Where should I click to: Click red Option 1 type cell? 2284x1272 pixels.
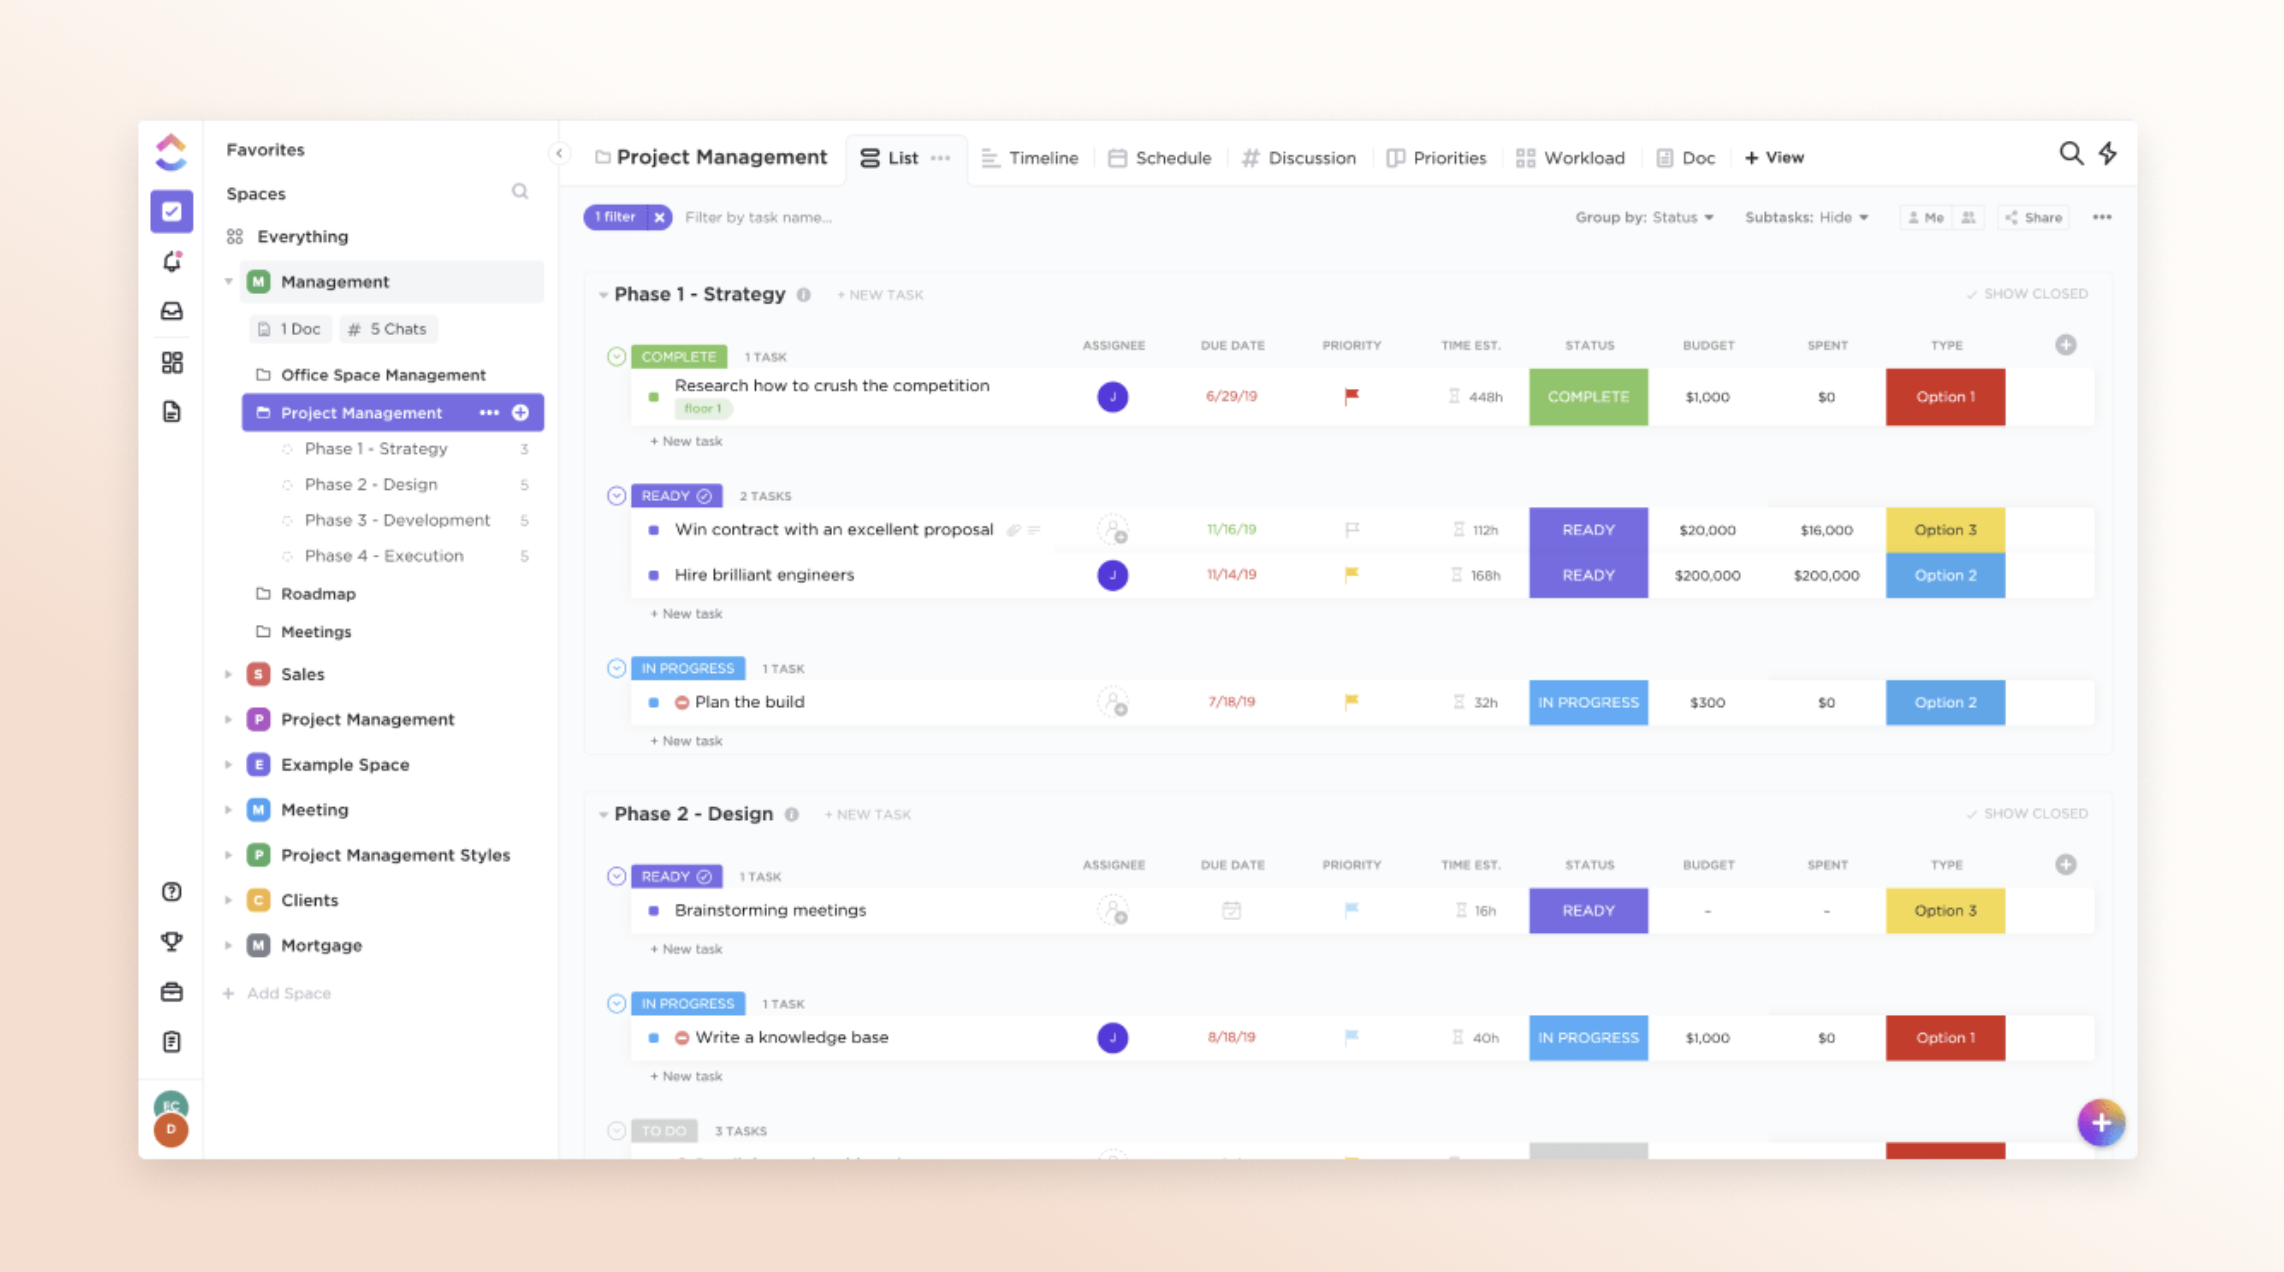(x=1944, y=397)
